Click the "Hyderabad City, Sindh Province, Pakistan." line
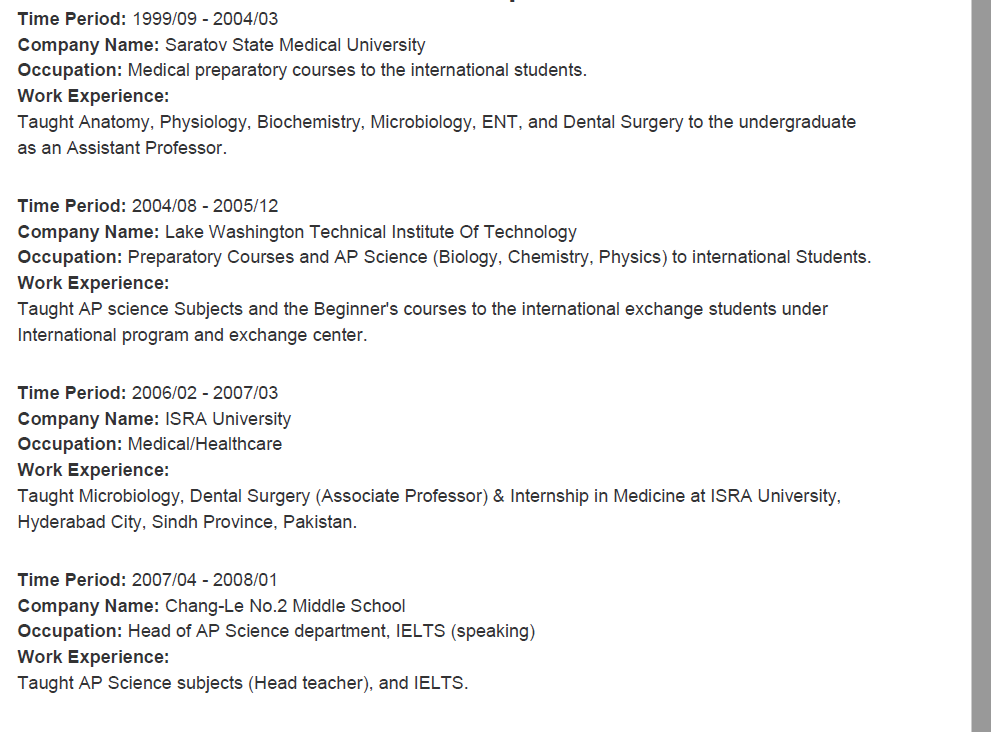Viewport: 991px width, 732px height. [x=187, y=522]
